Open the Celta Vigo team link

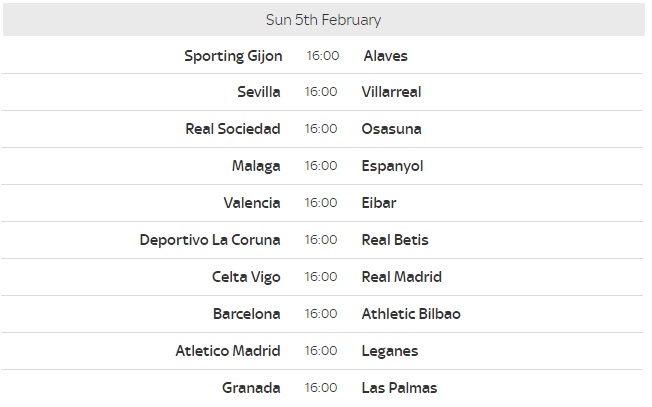[246, 277]
